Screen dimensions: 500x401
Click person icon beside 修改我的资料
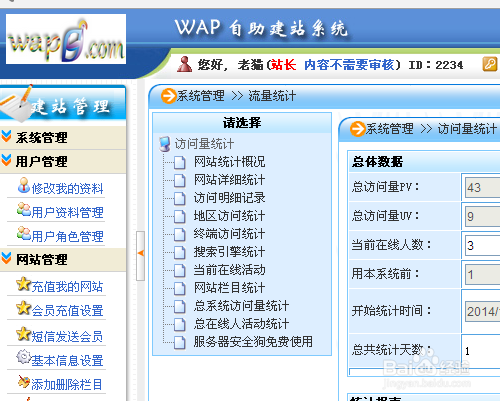point(24,185)
